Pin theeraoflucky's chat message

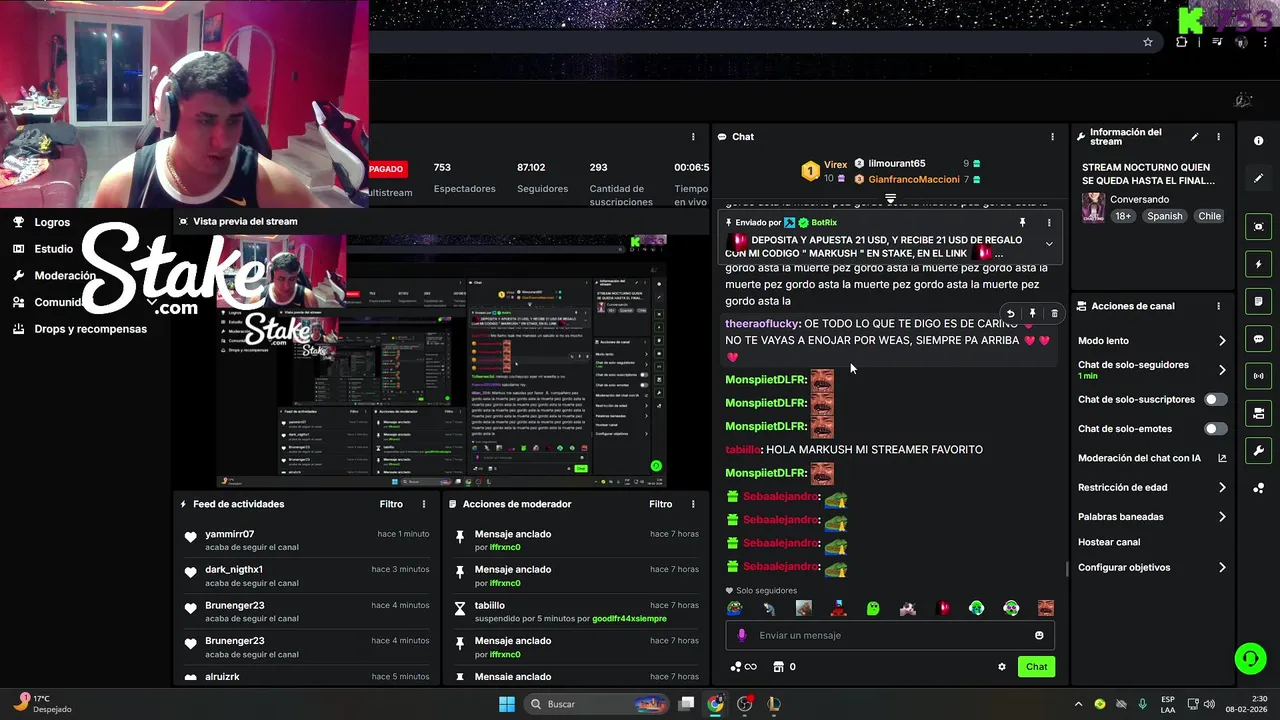1032,314
